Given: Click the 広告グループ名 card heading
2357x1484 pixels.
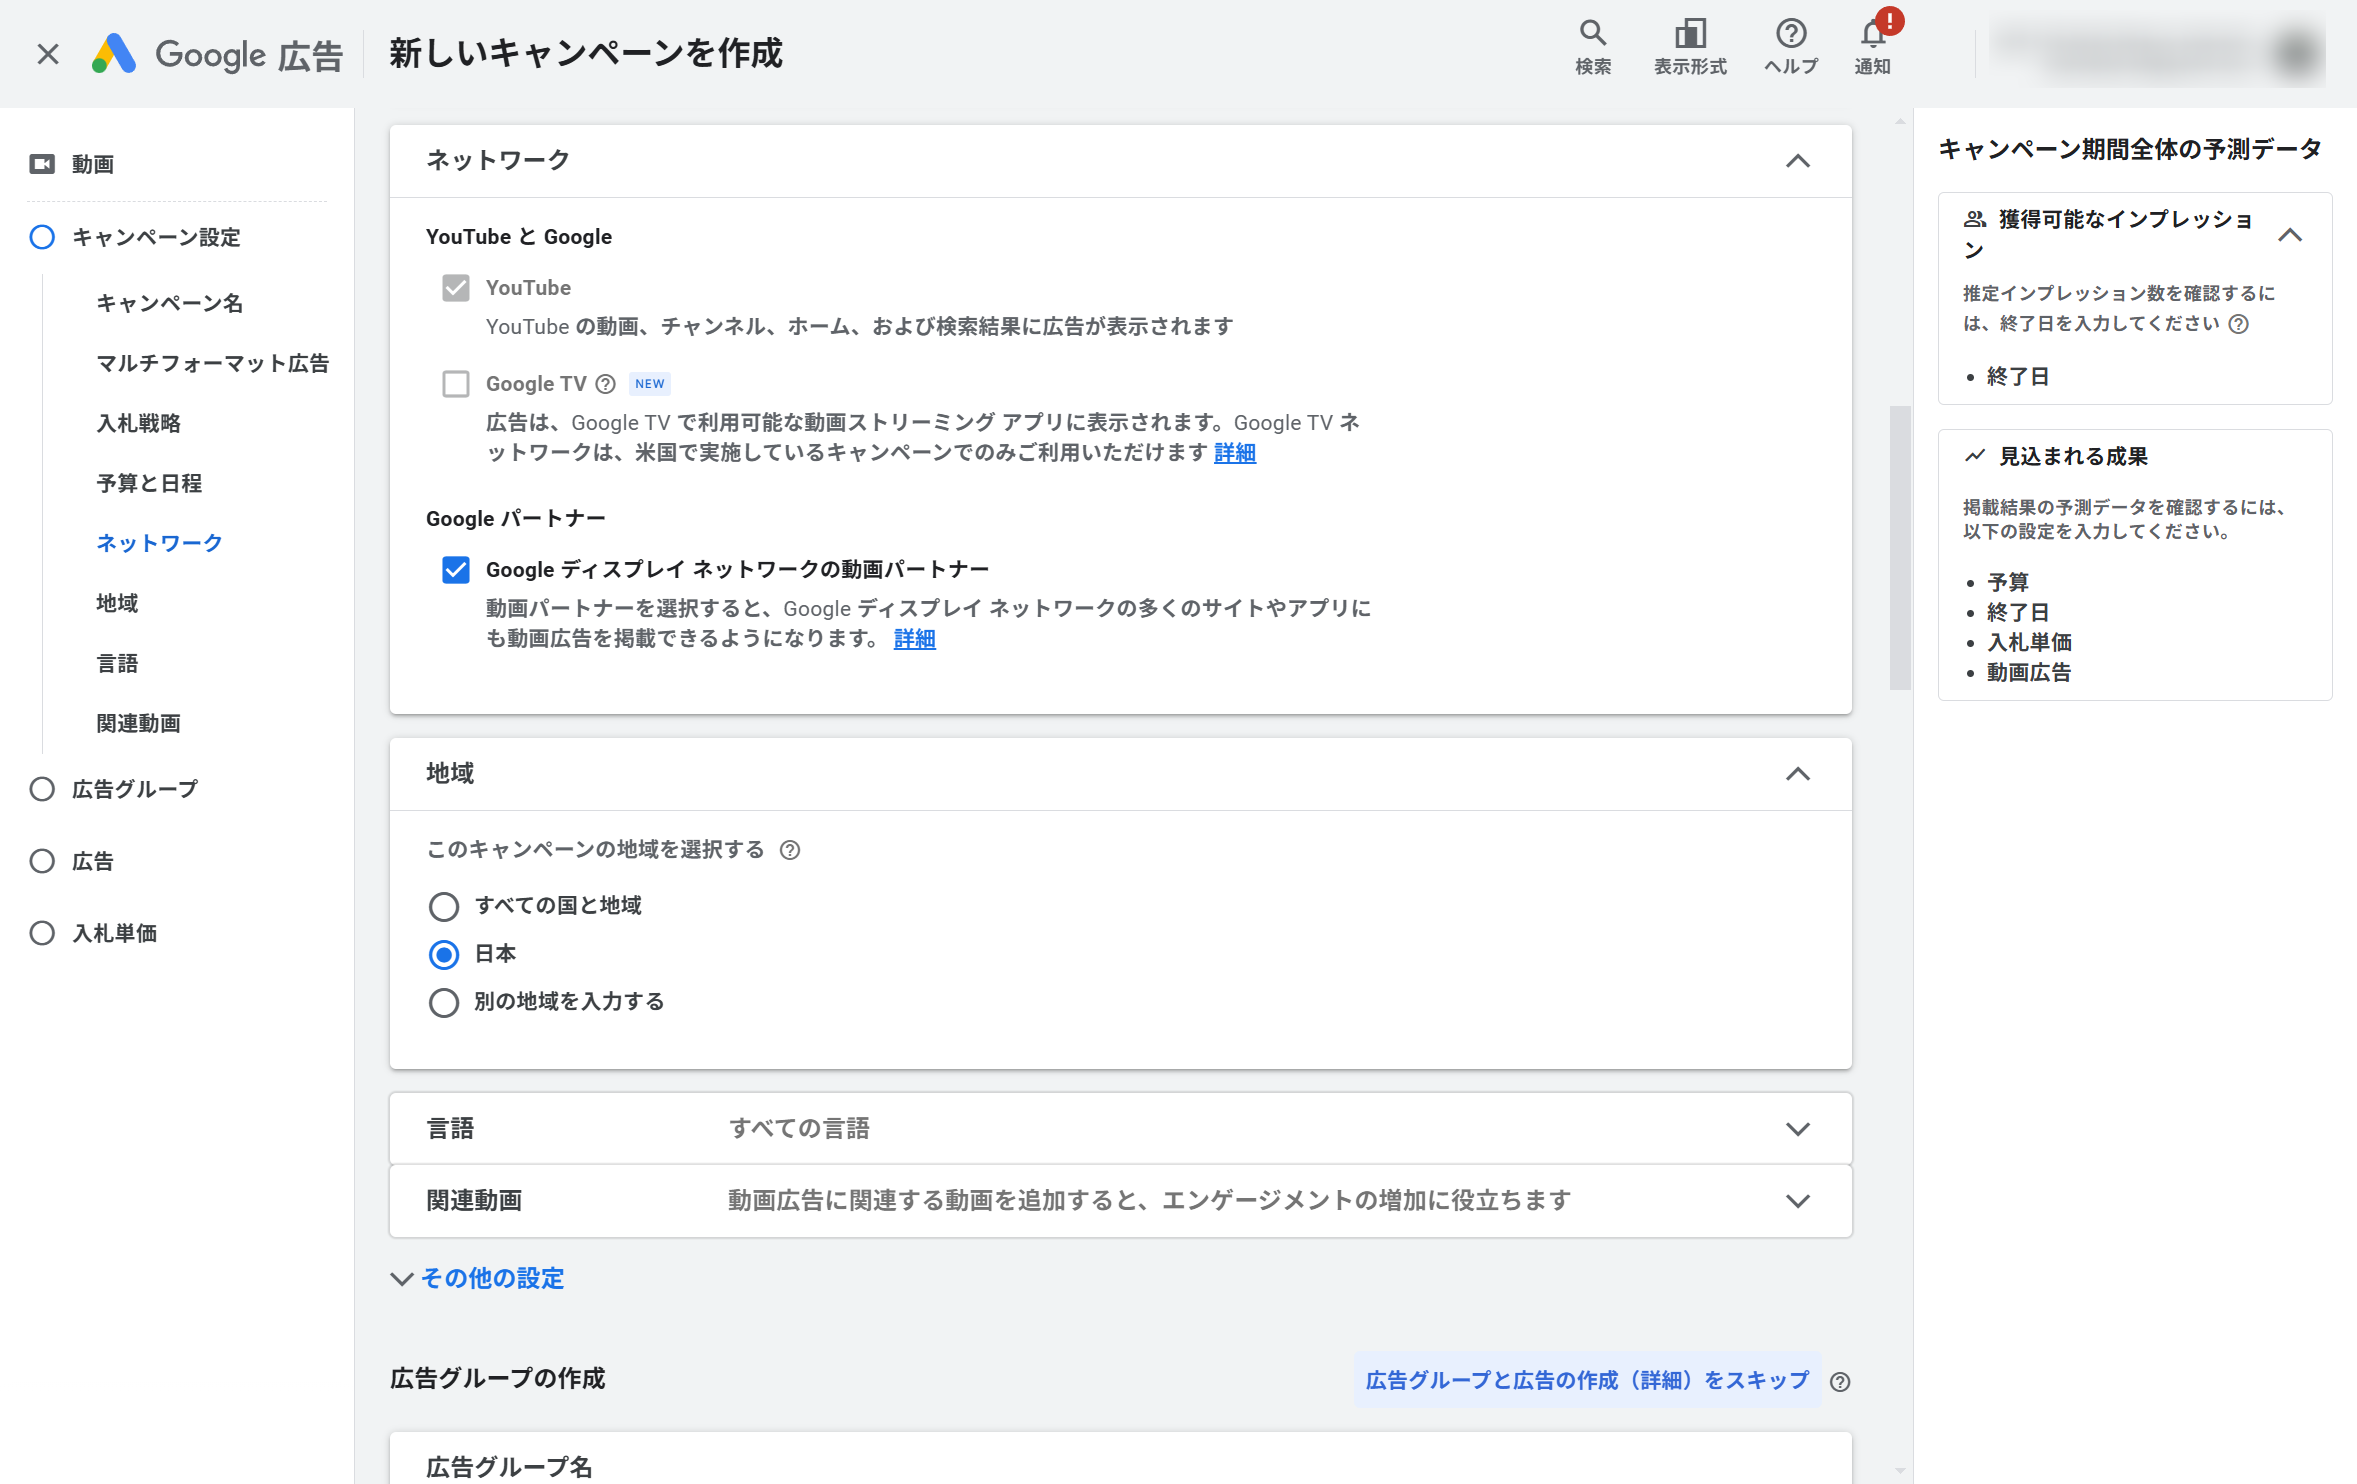Looking at the screenshot, I should (x=509, y=1467).
